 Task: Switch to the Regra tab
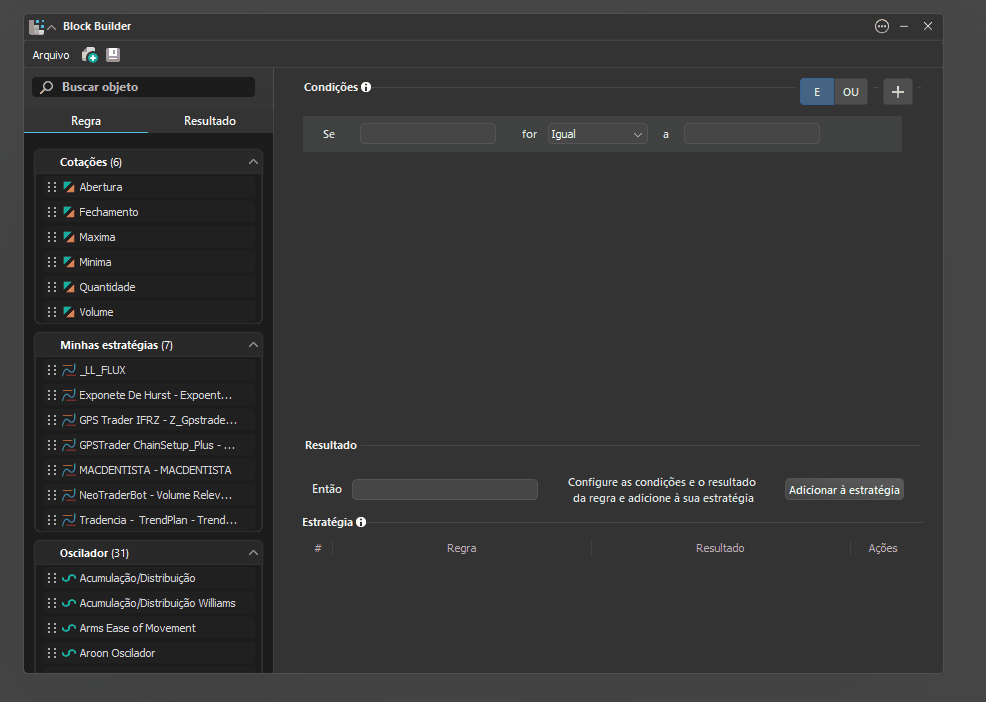86,121
